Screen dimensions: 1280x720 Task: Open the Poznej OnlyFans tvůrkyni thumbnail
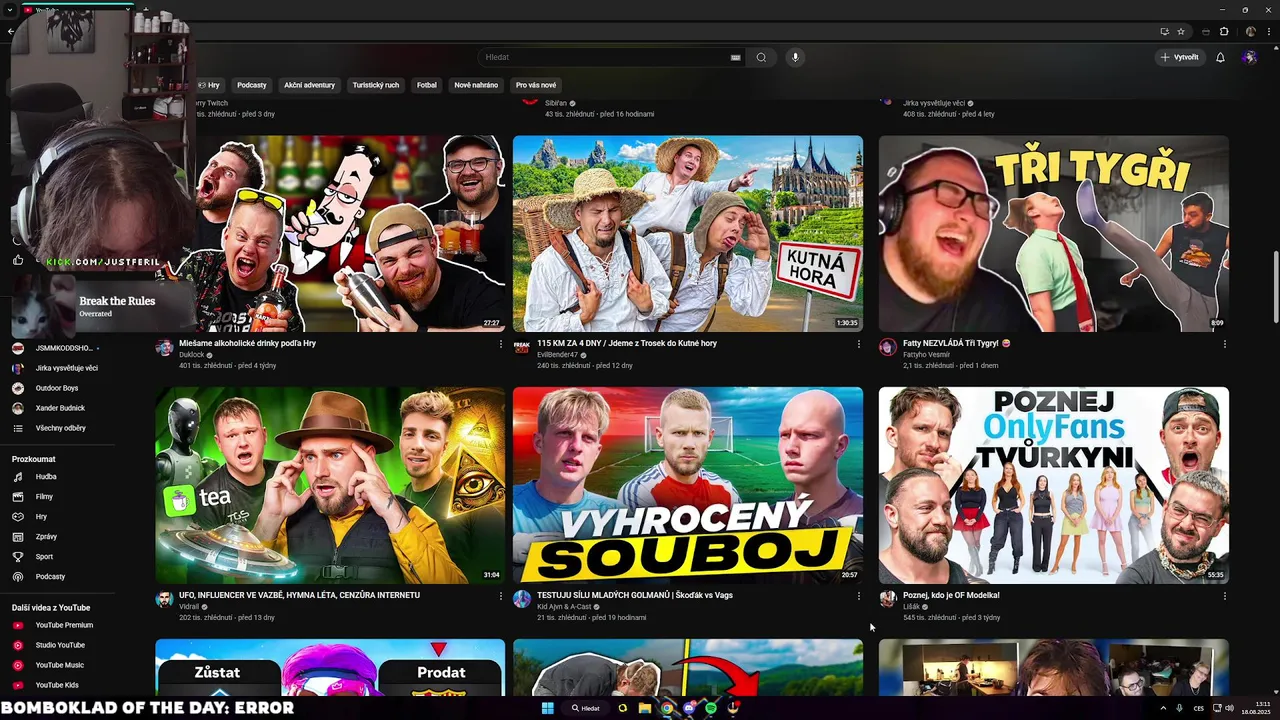pyautogui.click(x=1054, y=485)
